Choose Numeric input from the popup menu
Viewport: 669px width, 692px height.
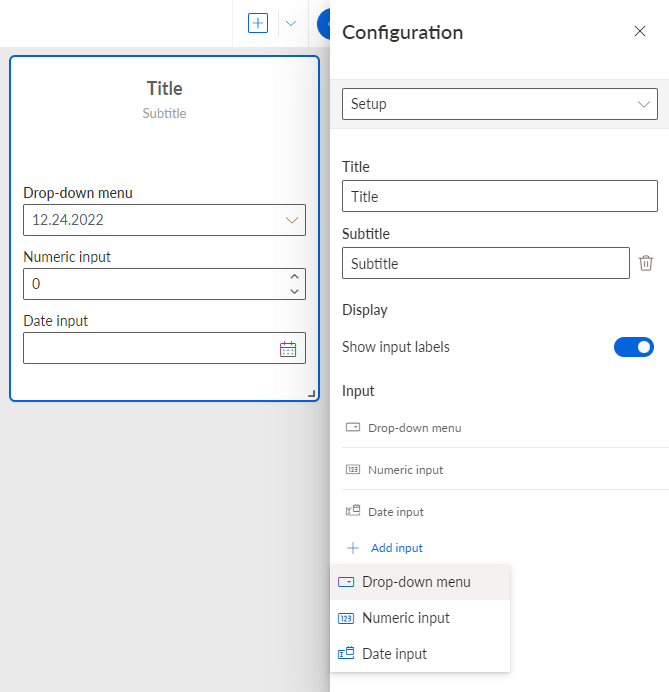420,618
